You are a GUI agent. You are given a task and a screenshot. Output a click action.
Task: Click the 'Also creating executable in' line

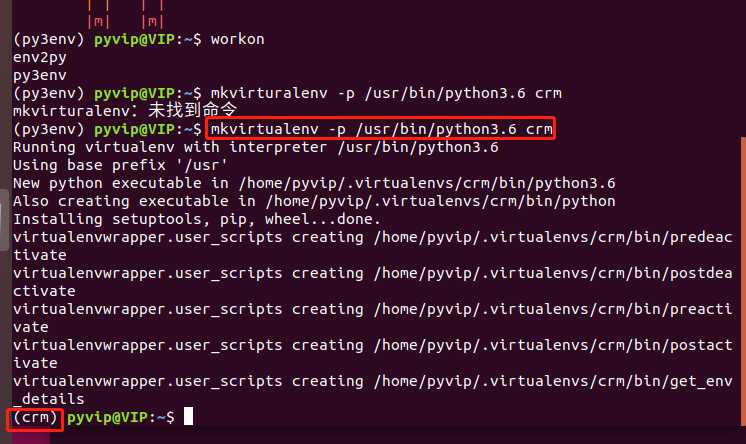click(314, 201)
